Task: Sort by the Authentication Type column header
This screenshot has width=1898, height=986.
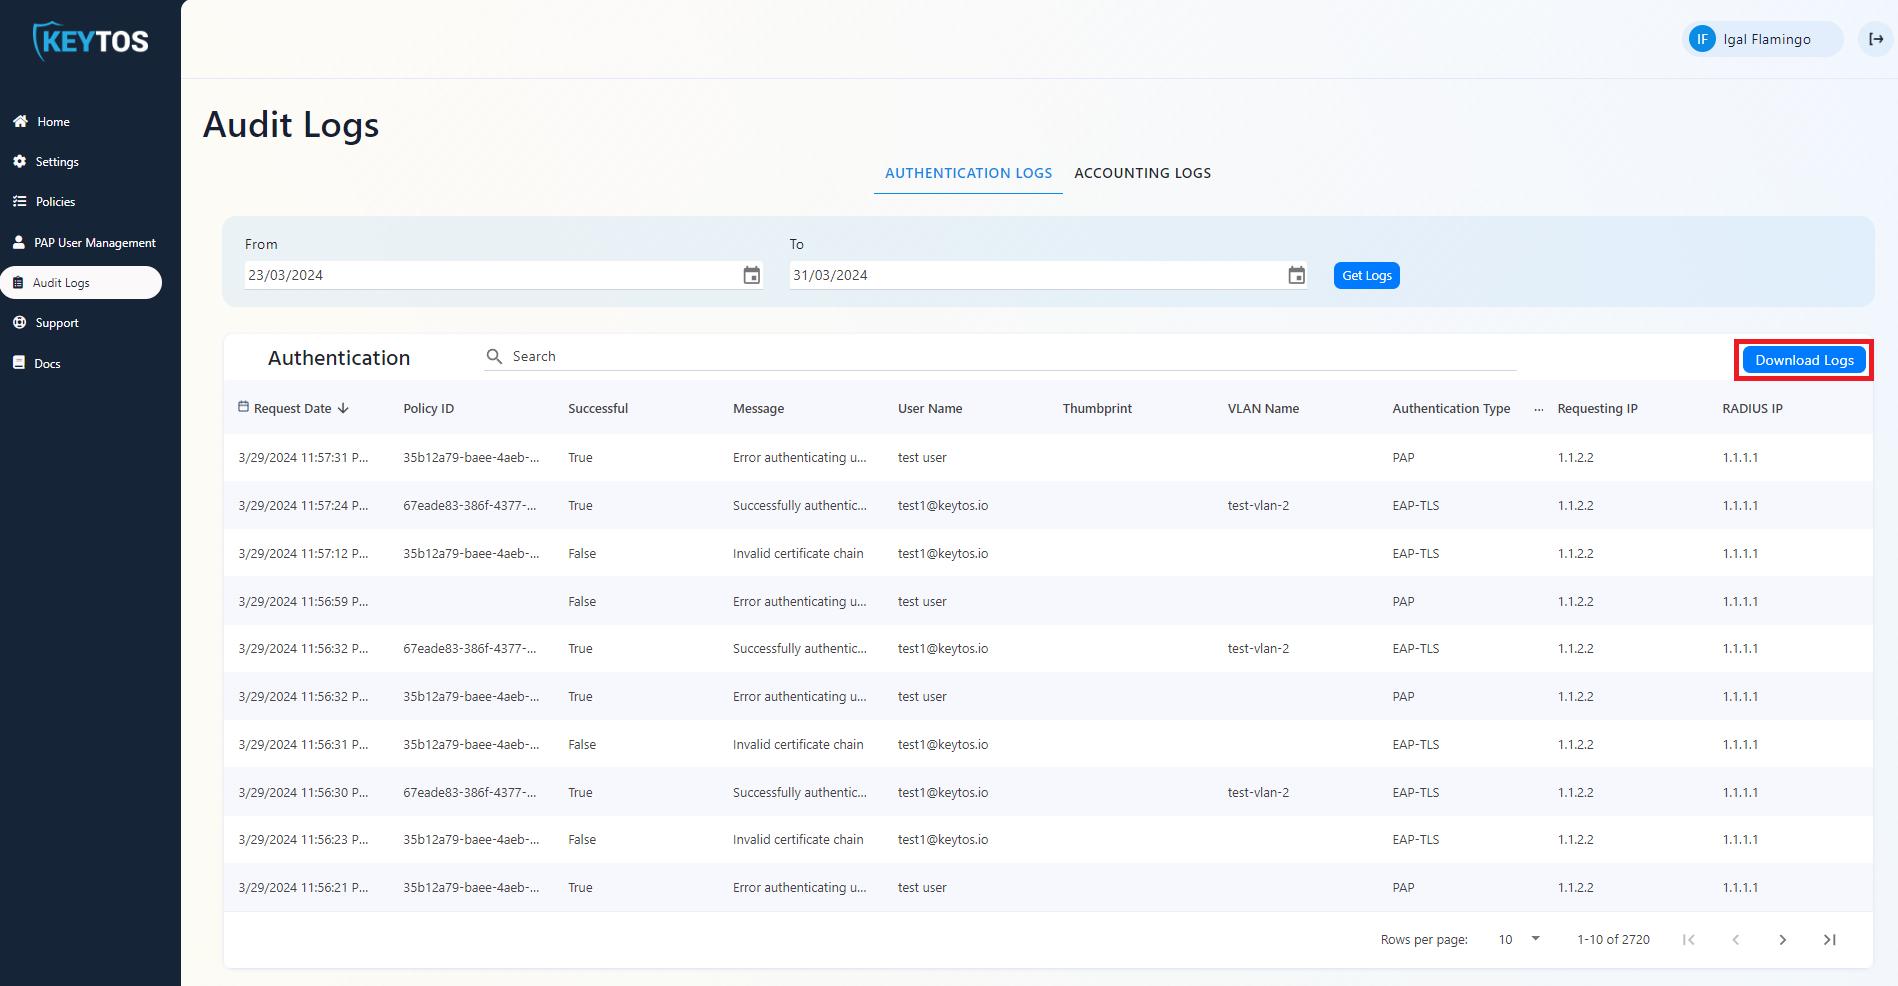Action: (x=1451, y=408)
